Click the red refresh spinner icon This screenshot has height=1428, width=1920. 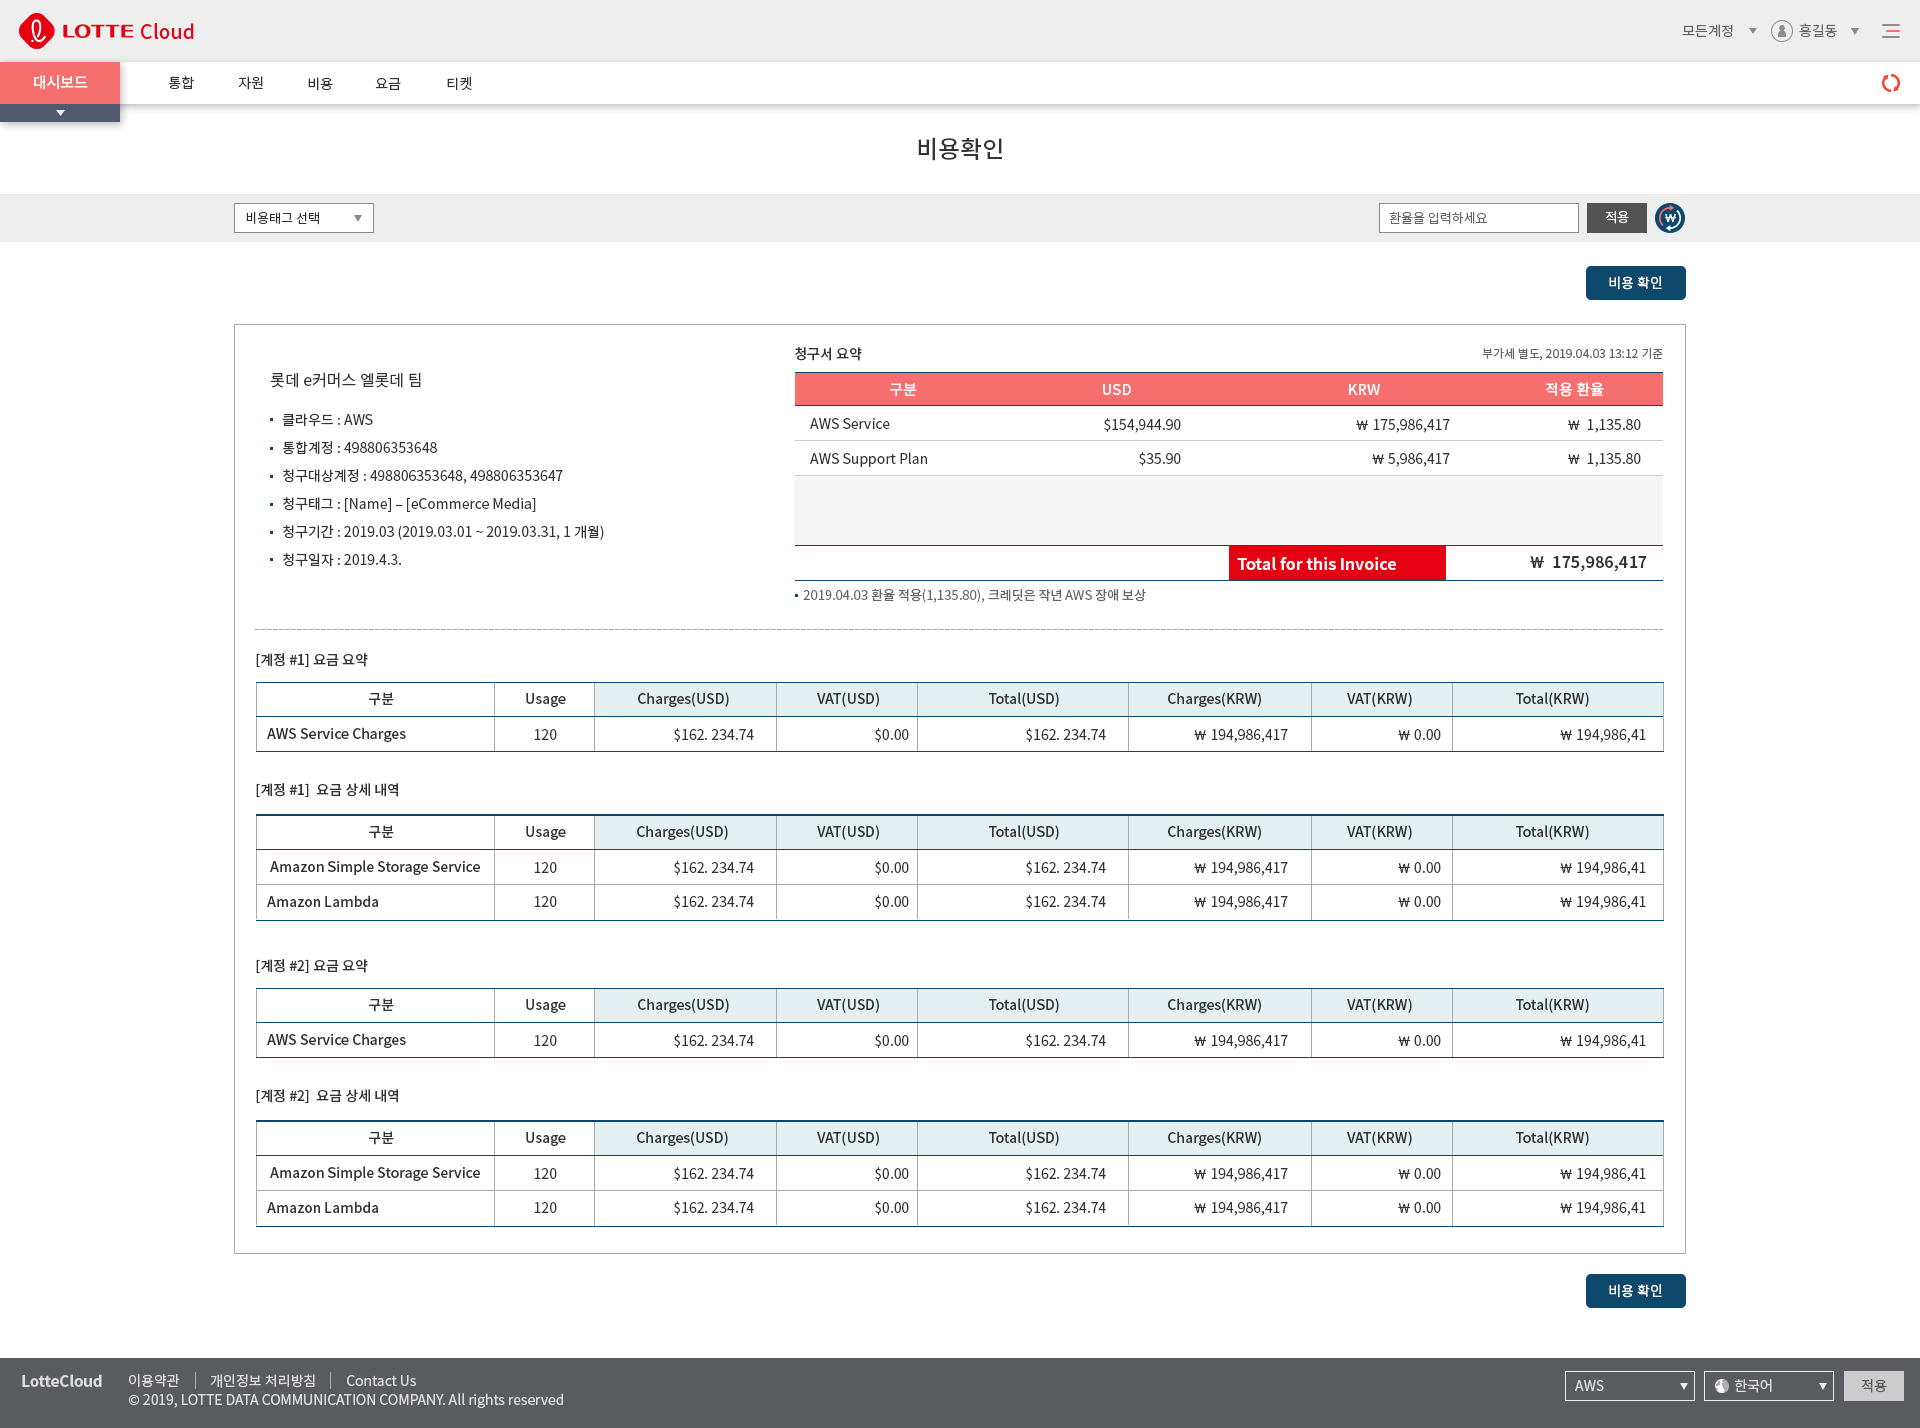click(x=1890, y=83)
